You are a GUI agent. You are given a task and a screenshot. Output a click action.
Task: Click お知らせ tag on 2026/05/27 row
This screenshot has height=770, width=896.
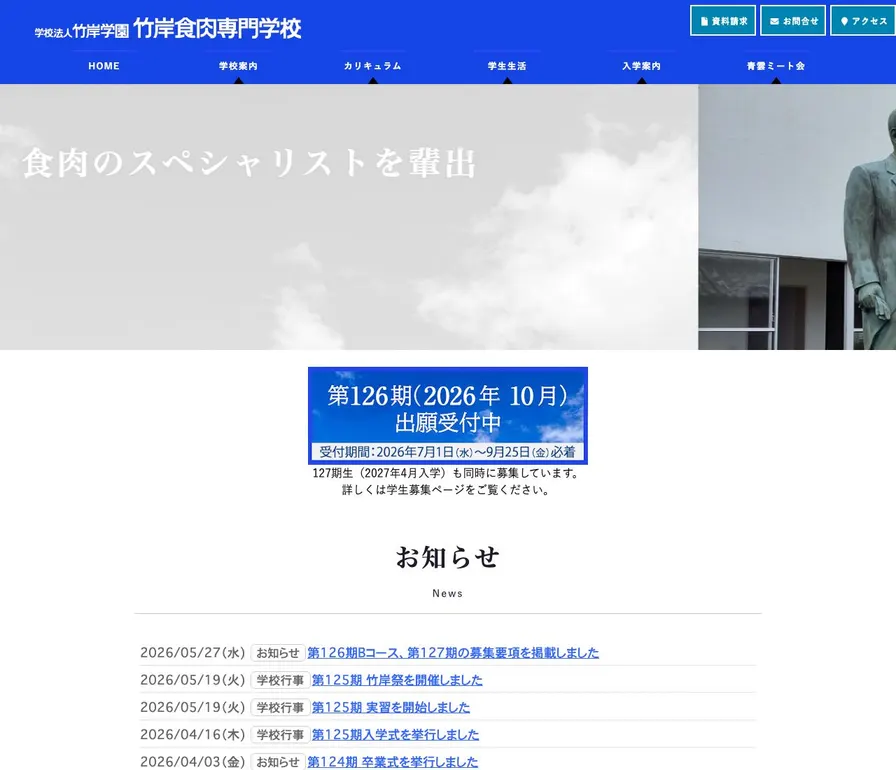pos(278,652)
